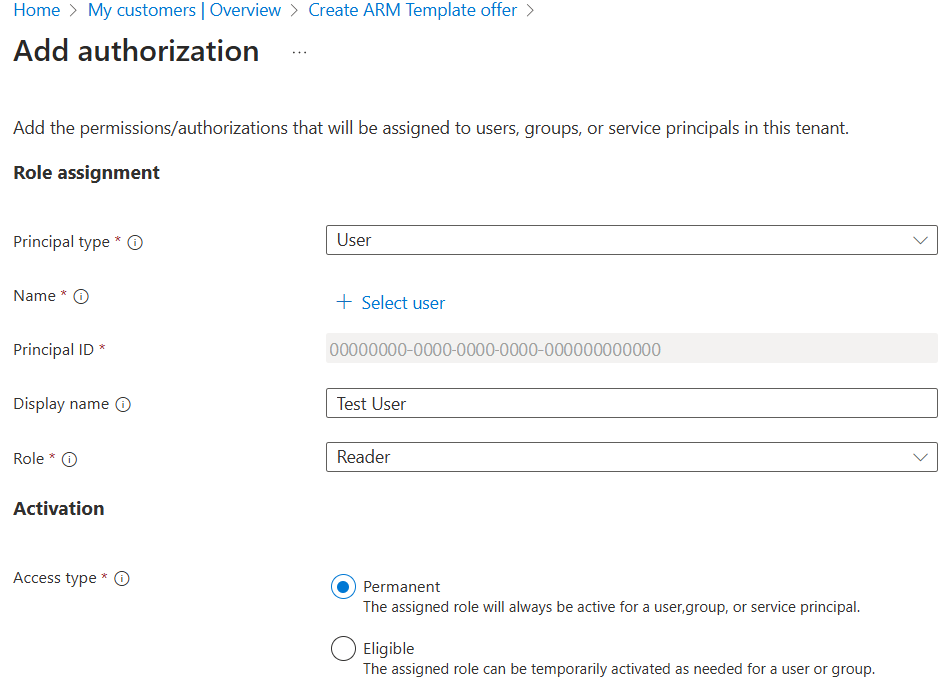Image resolution: width=952 pixels, height=692 pixels.
Task: Go to the Home breadcrumb link
Action: point(36,10)
